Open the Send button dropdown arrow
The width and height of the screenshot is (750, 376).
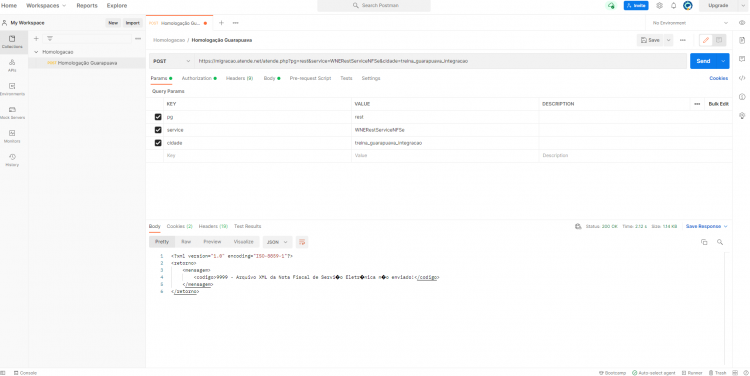tap(723, 61)
